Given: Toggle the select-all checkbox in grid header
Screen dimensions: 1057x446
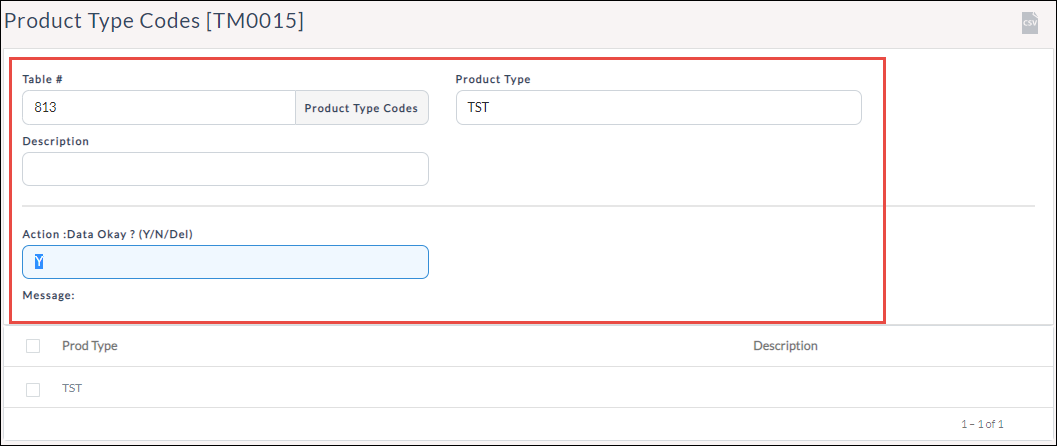Looking at the screenshot, I should tap(33, 346).
